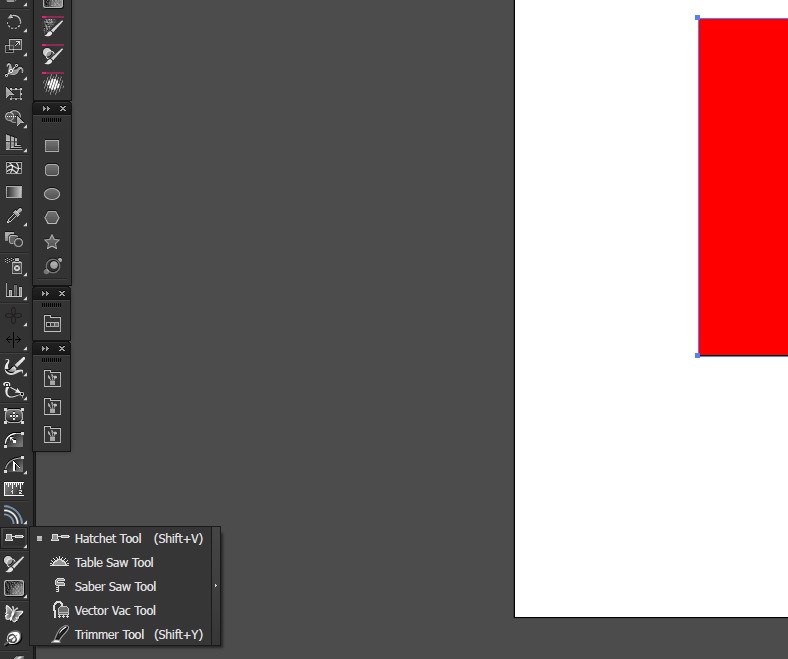Select the Shape Builder tool
788x659 pixels.
[x=14, y=119]
